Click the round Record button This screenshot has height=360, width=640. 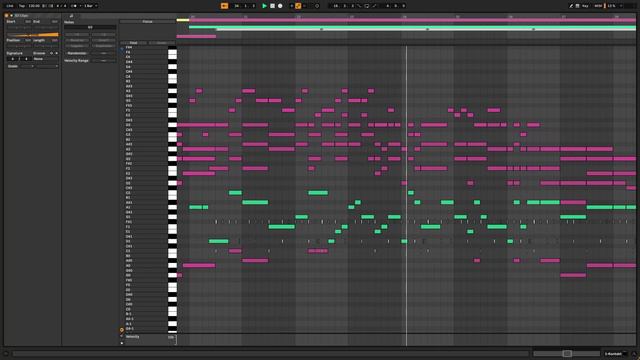coord(280,6)
